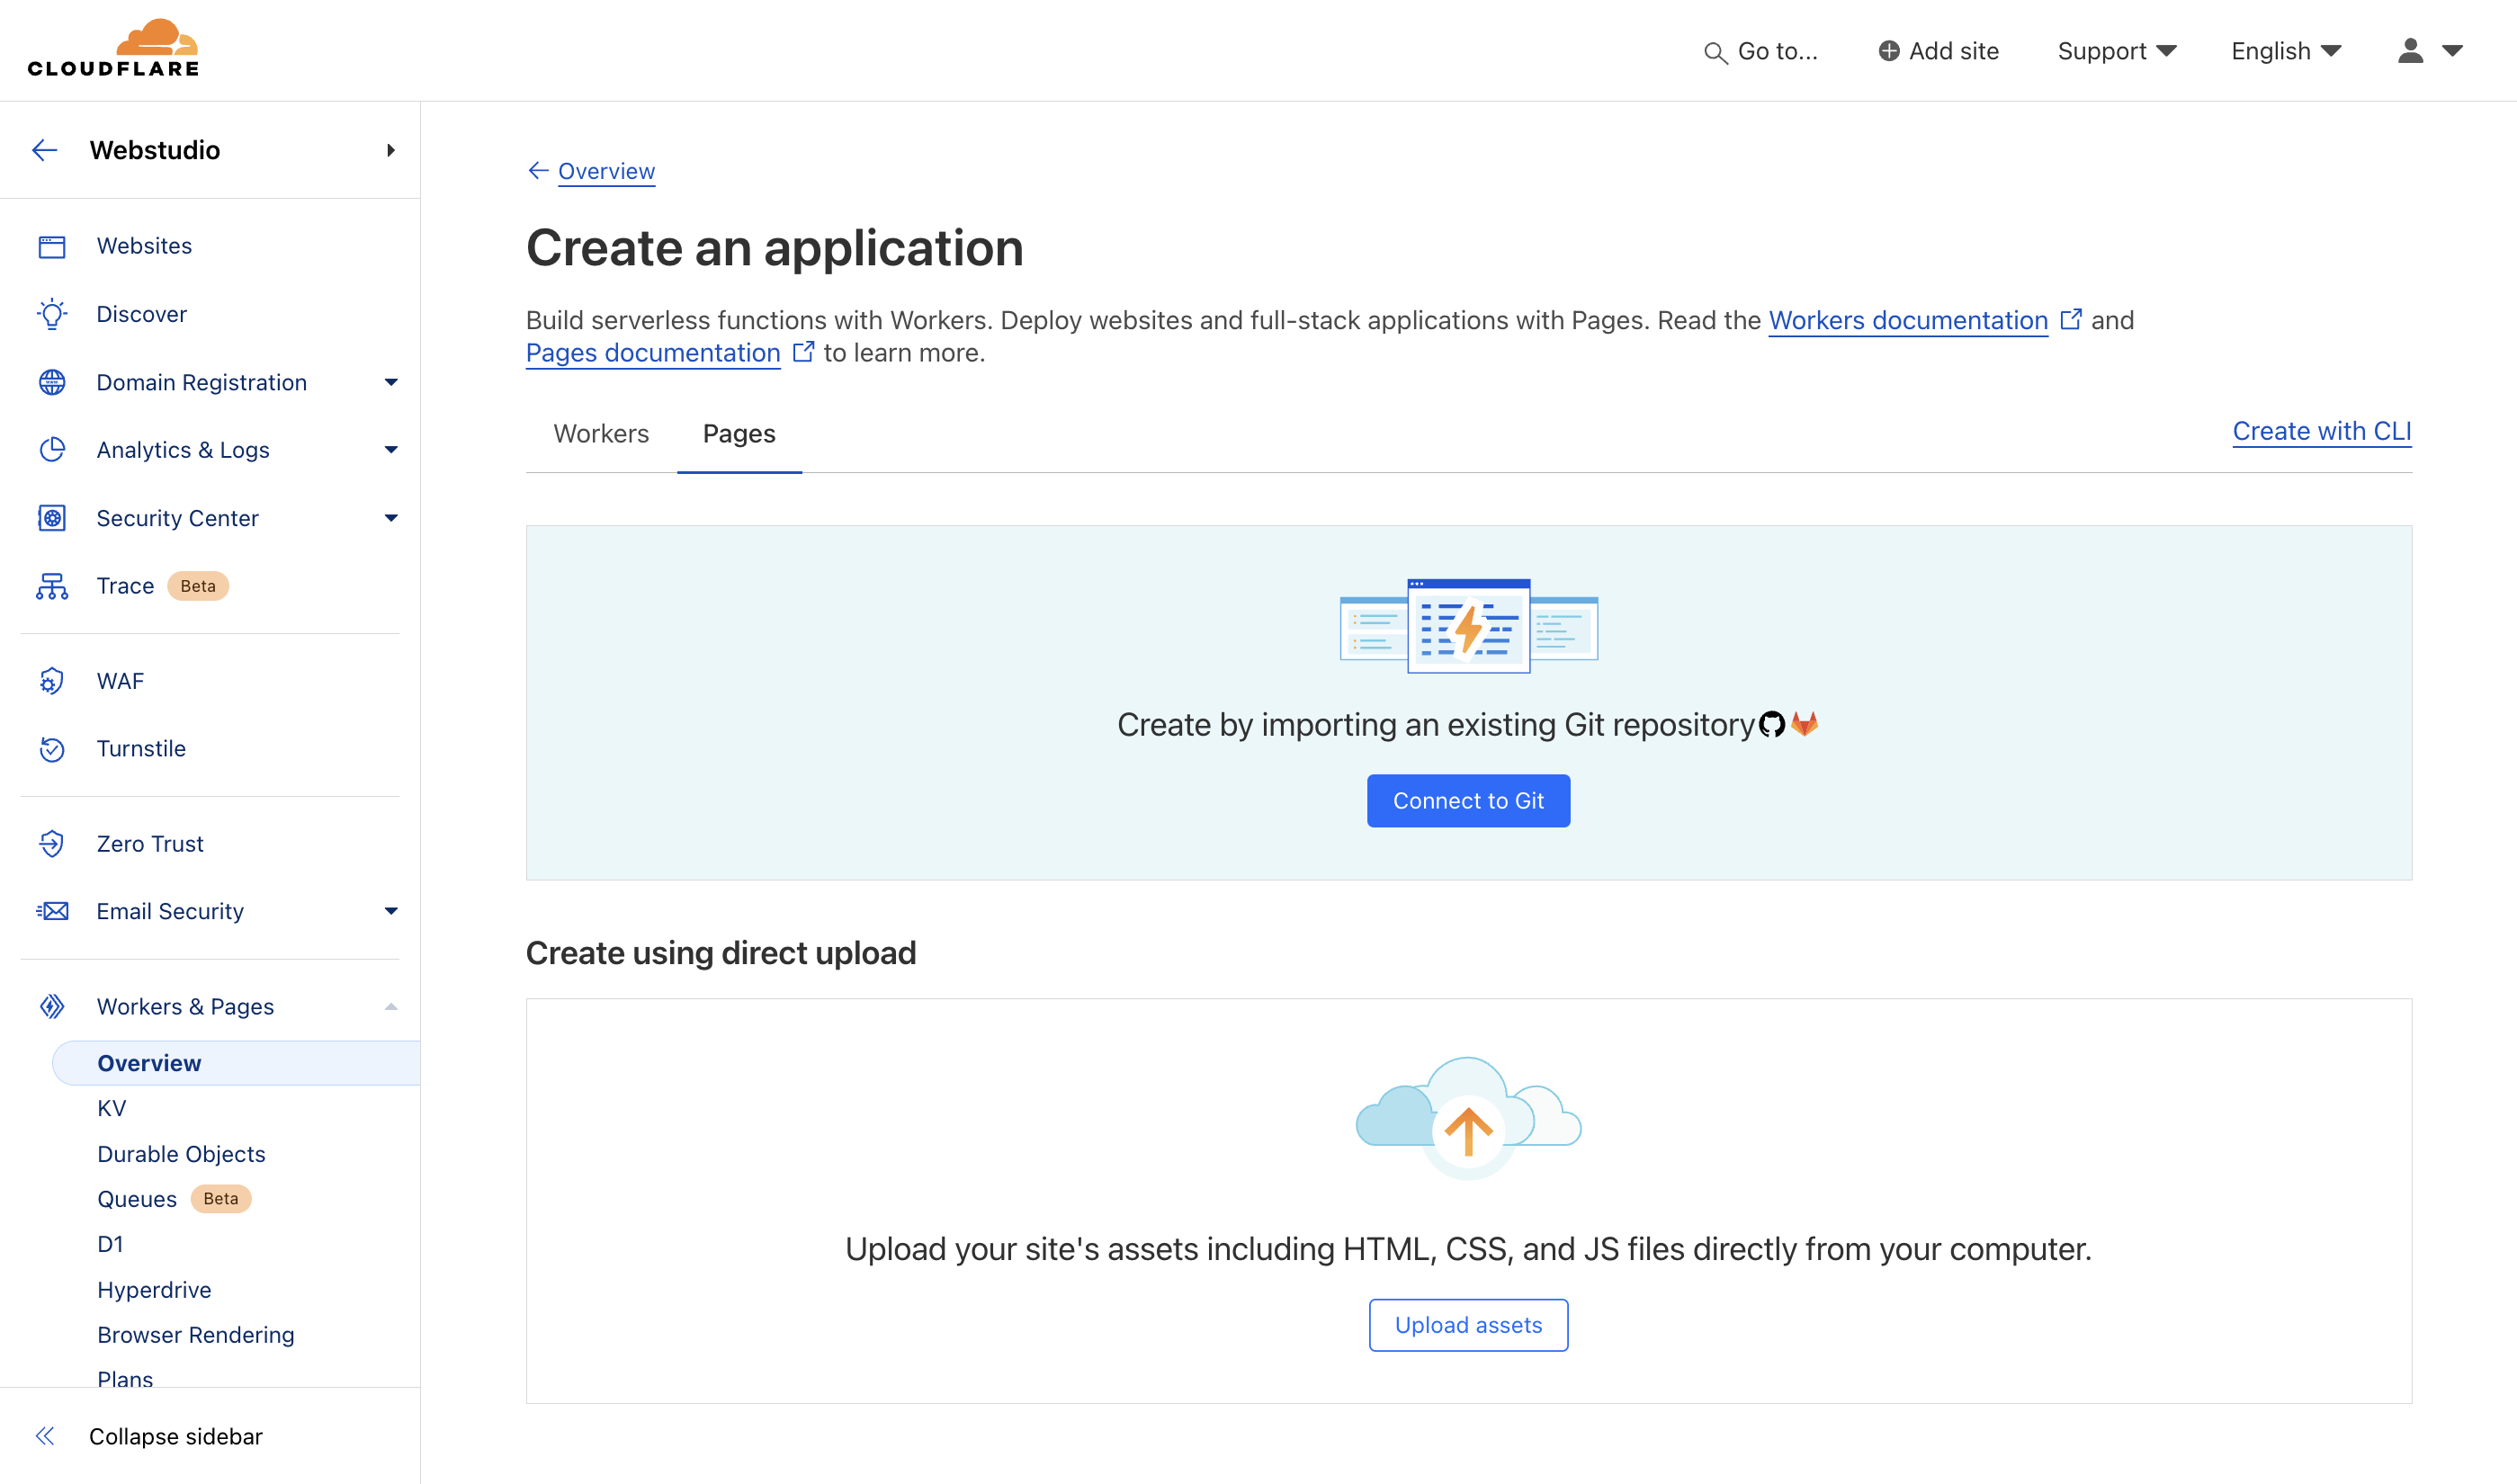Image resolution: width=2517 pixels, height=1484 pixels.
Task: Click the cloud upload illustration
Action: [1468, 1118]
